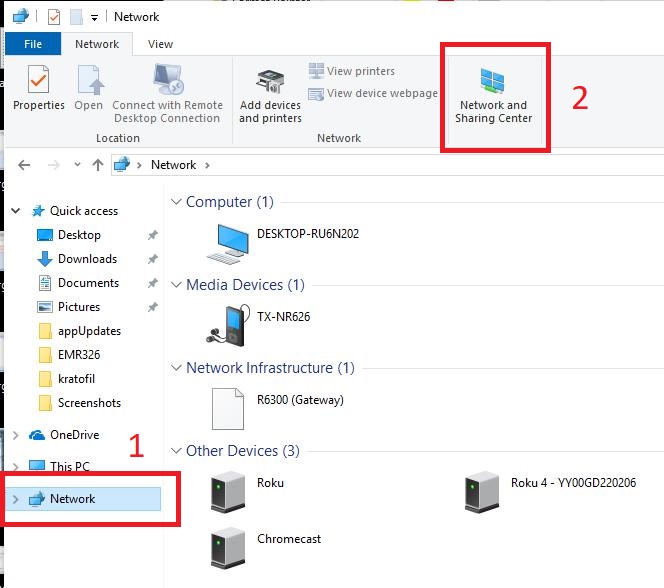Select This PC in navigation pane
The width and height of the screenshot is (664, 588).
pyautogui.click(x=70, y=467)
